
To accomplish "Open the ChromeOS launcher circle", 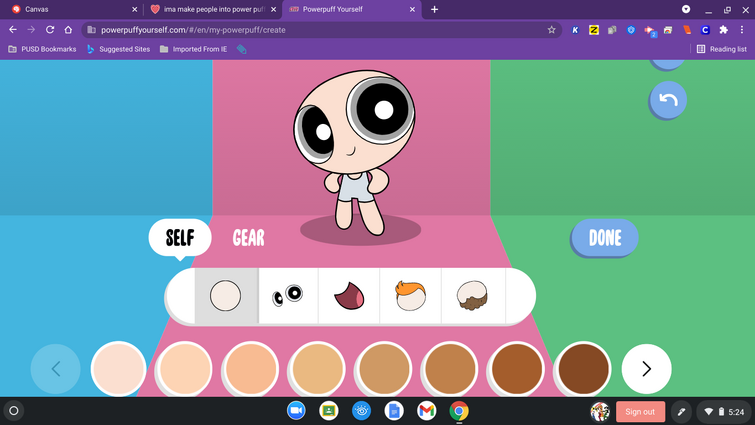I will point(14,411).
